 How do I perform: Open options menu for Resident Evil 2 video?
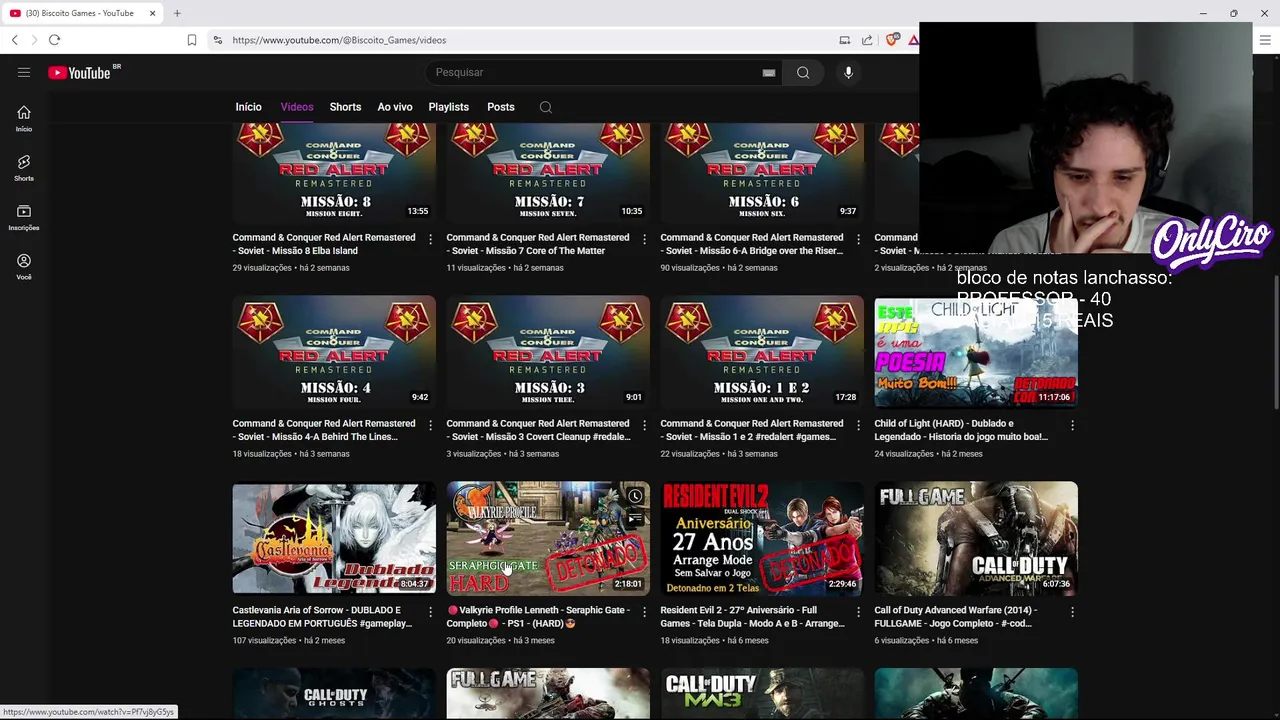click(x=858, y=611)
